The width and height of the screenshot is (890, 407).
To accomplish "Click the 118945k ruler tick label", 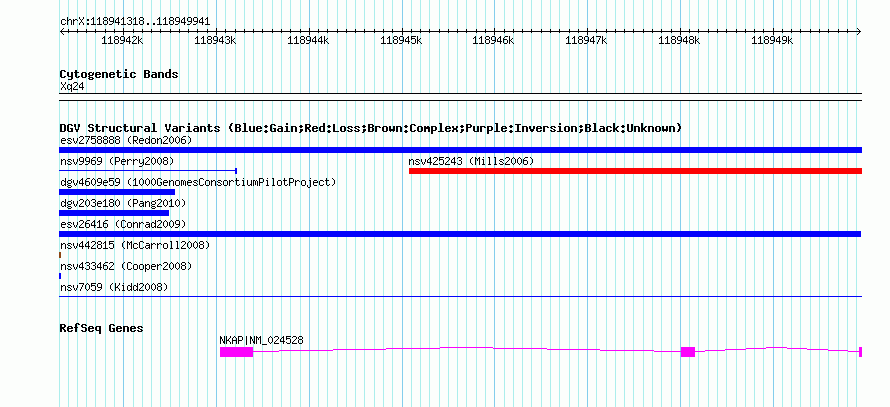I will (401, 40).
